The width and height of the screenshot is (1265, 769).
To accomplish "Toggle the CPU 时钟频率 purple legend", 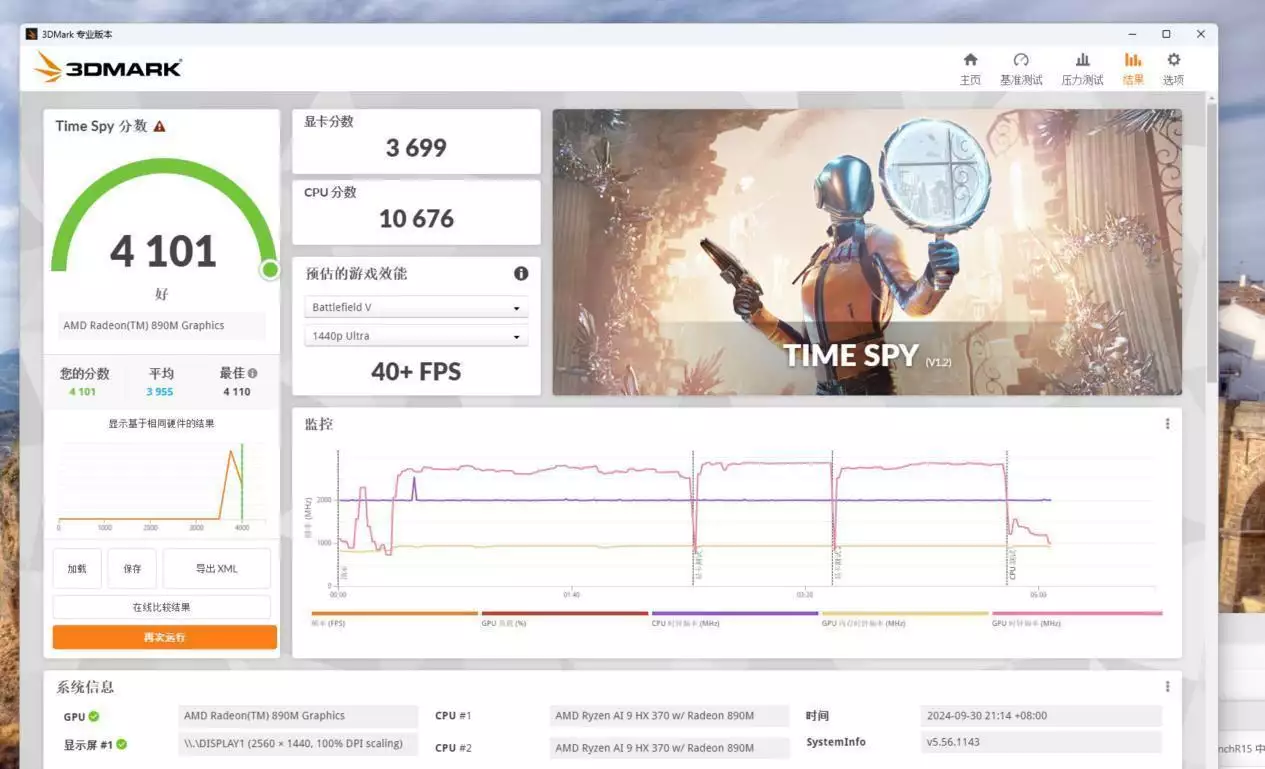I will [735, 618].
